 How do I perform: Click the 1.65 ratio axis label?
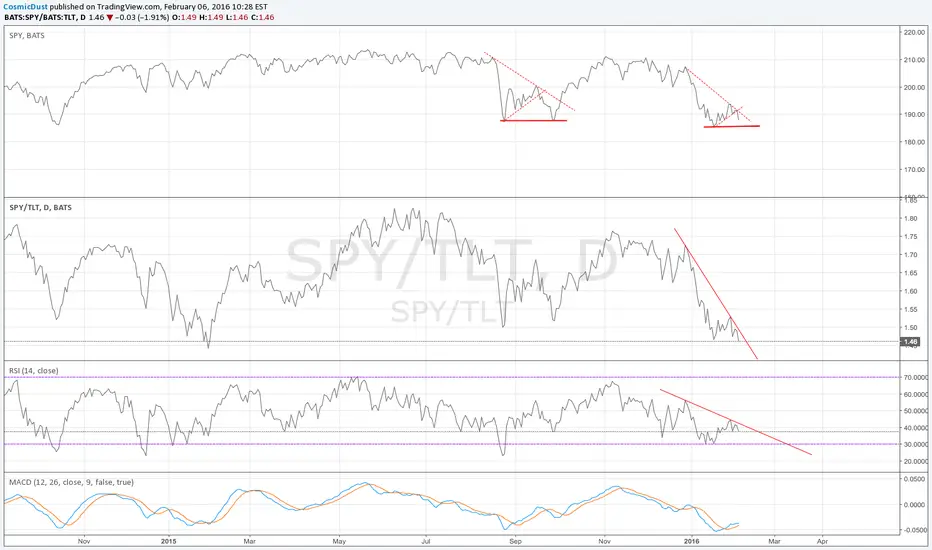click(x=911, y=274)
